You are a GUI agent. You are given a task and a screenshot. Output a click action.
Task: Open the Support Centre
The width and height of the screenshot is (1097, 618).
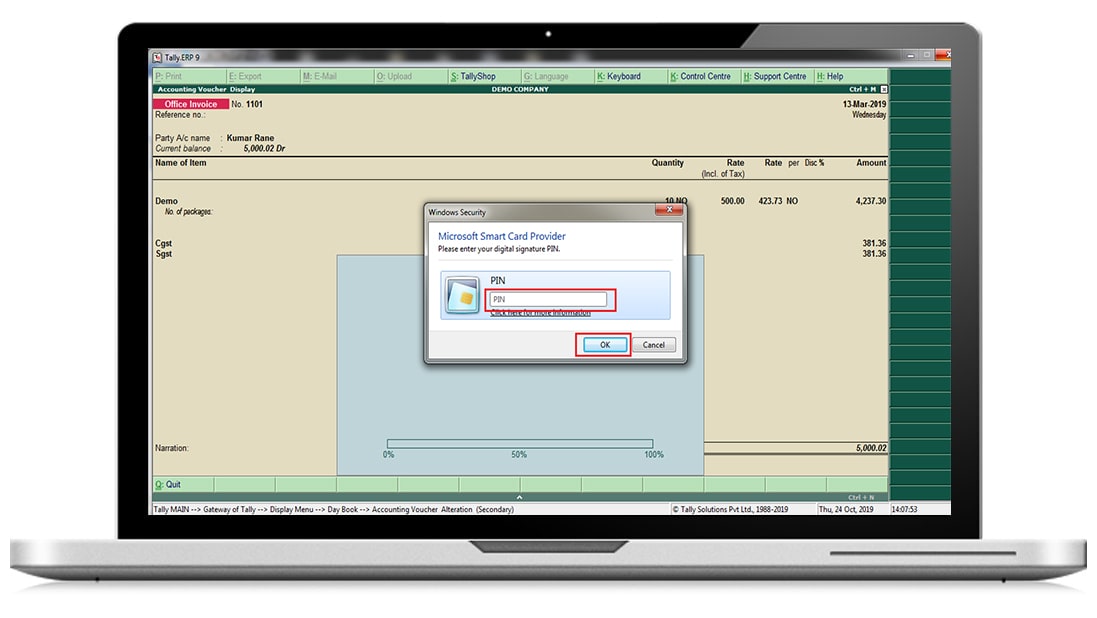tap(778, 76)
